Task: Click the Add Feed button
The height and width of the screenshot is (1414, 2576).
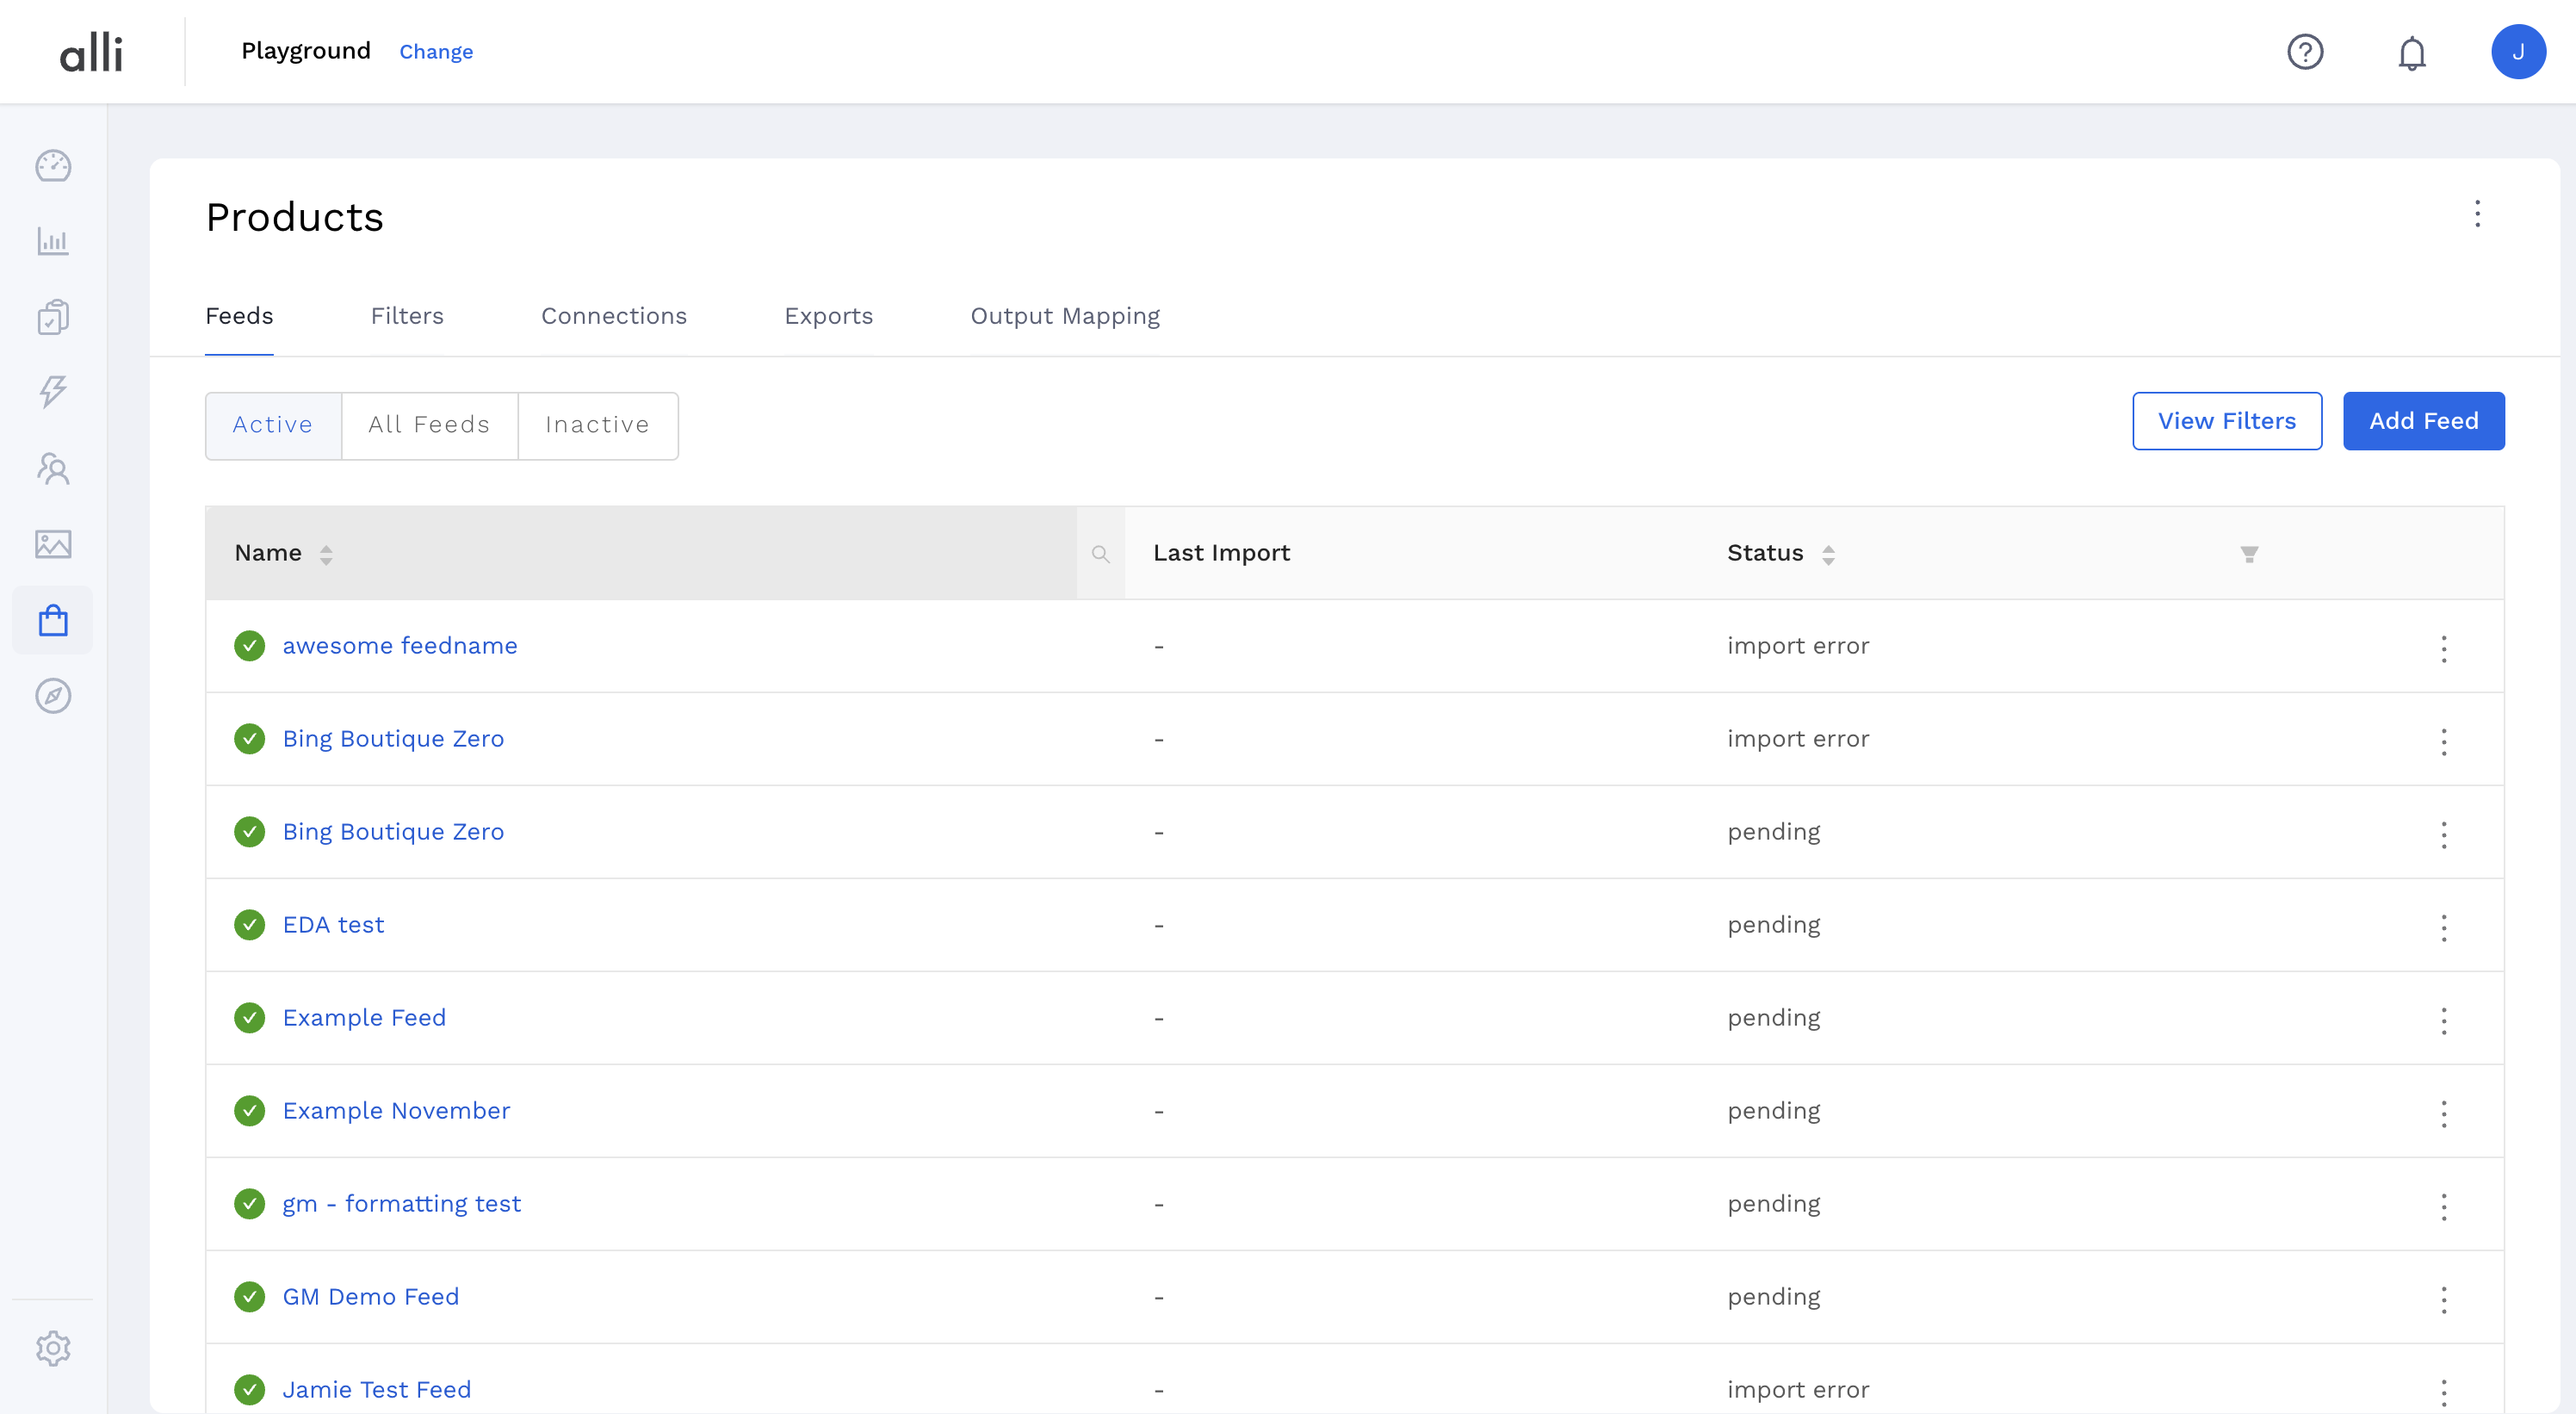Action: [2423, 421]
